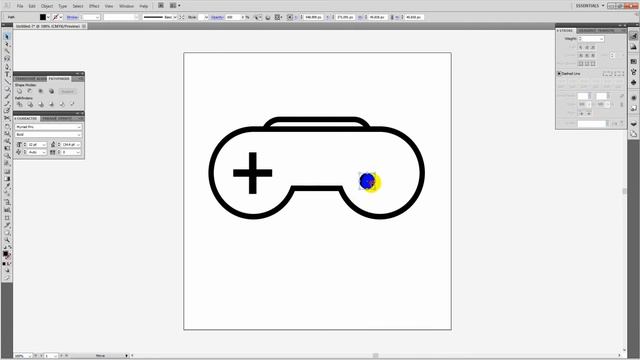Align stroke to inside
This screenshot has width=640, height=360.
click(587, 63)
